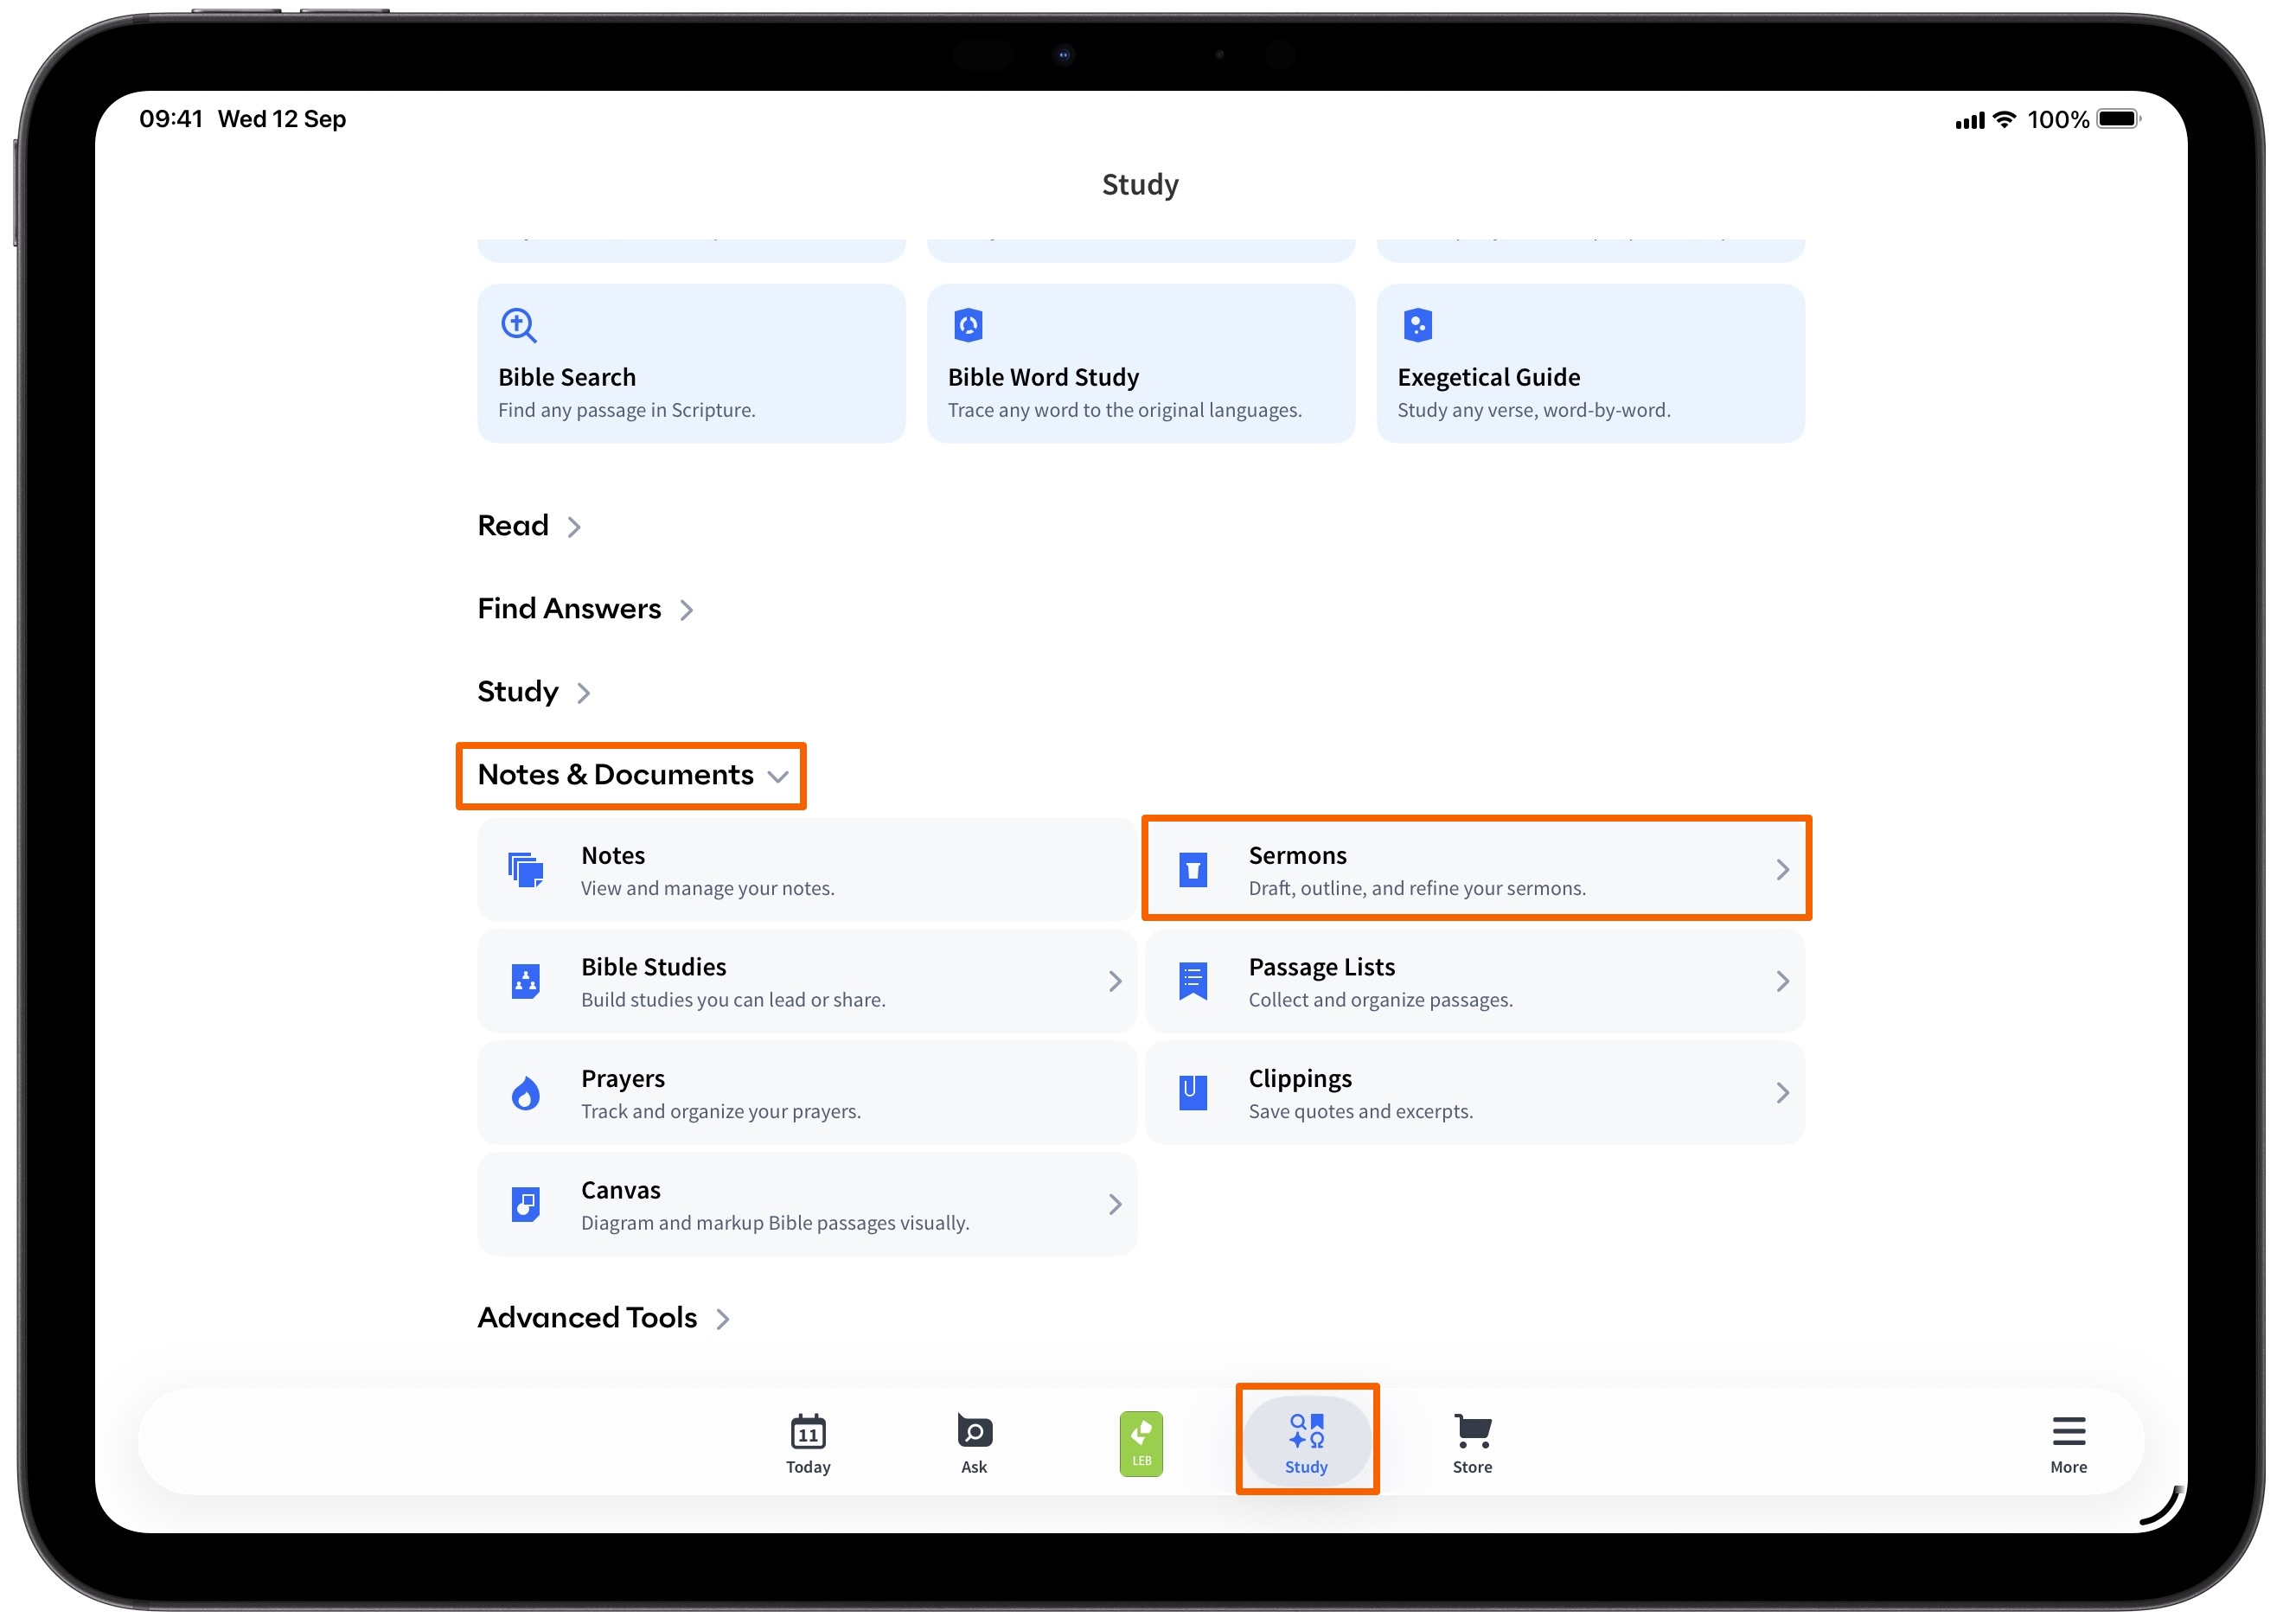Open the Prayers row title
2283x1624 pixels.
(x=622, y=1078)
